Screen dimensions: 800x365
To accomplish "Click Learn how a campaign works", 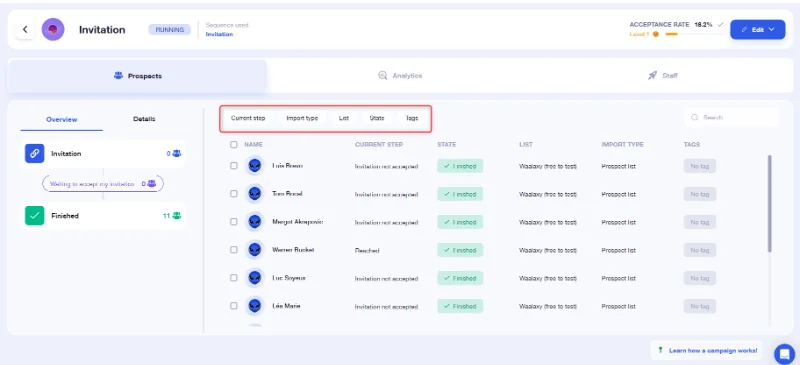I will tap(708, 351).
